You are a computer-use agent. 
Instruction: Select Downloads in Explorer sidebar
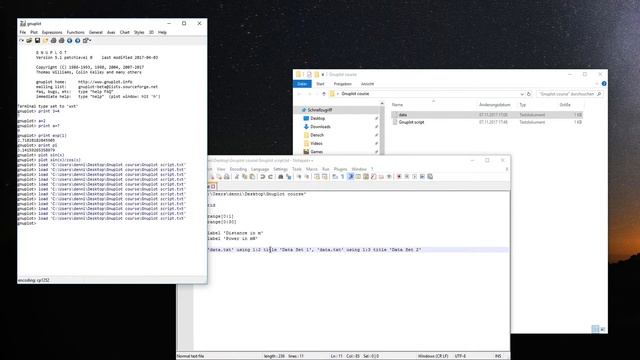(320, 127)
